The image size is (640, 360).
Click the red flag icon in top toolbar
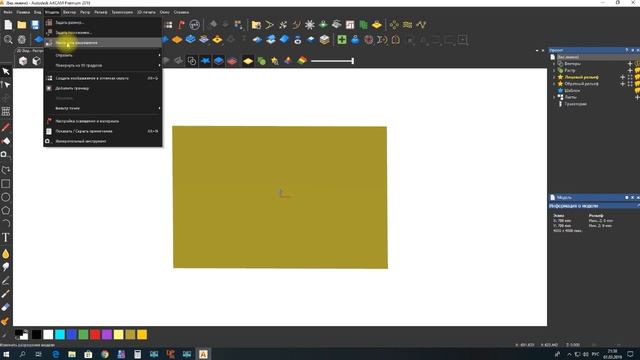point(181,25)
